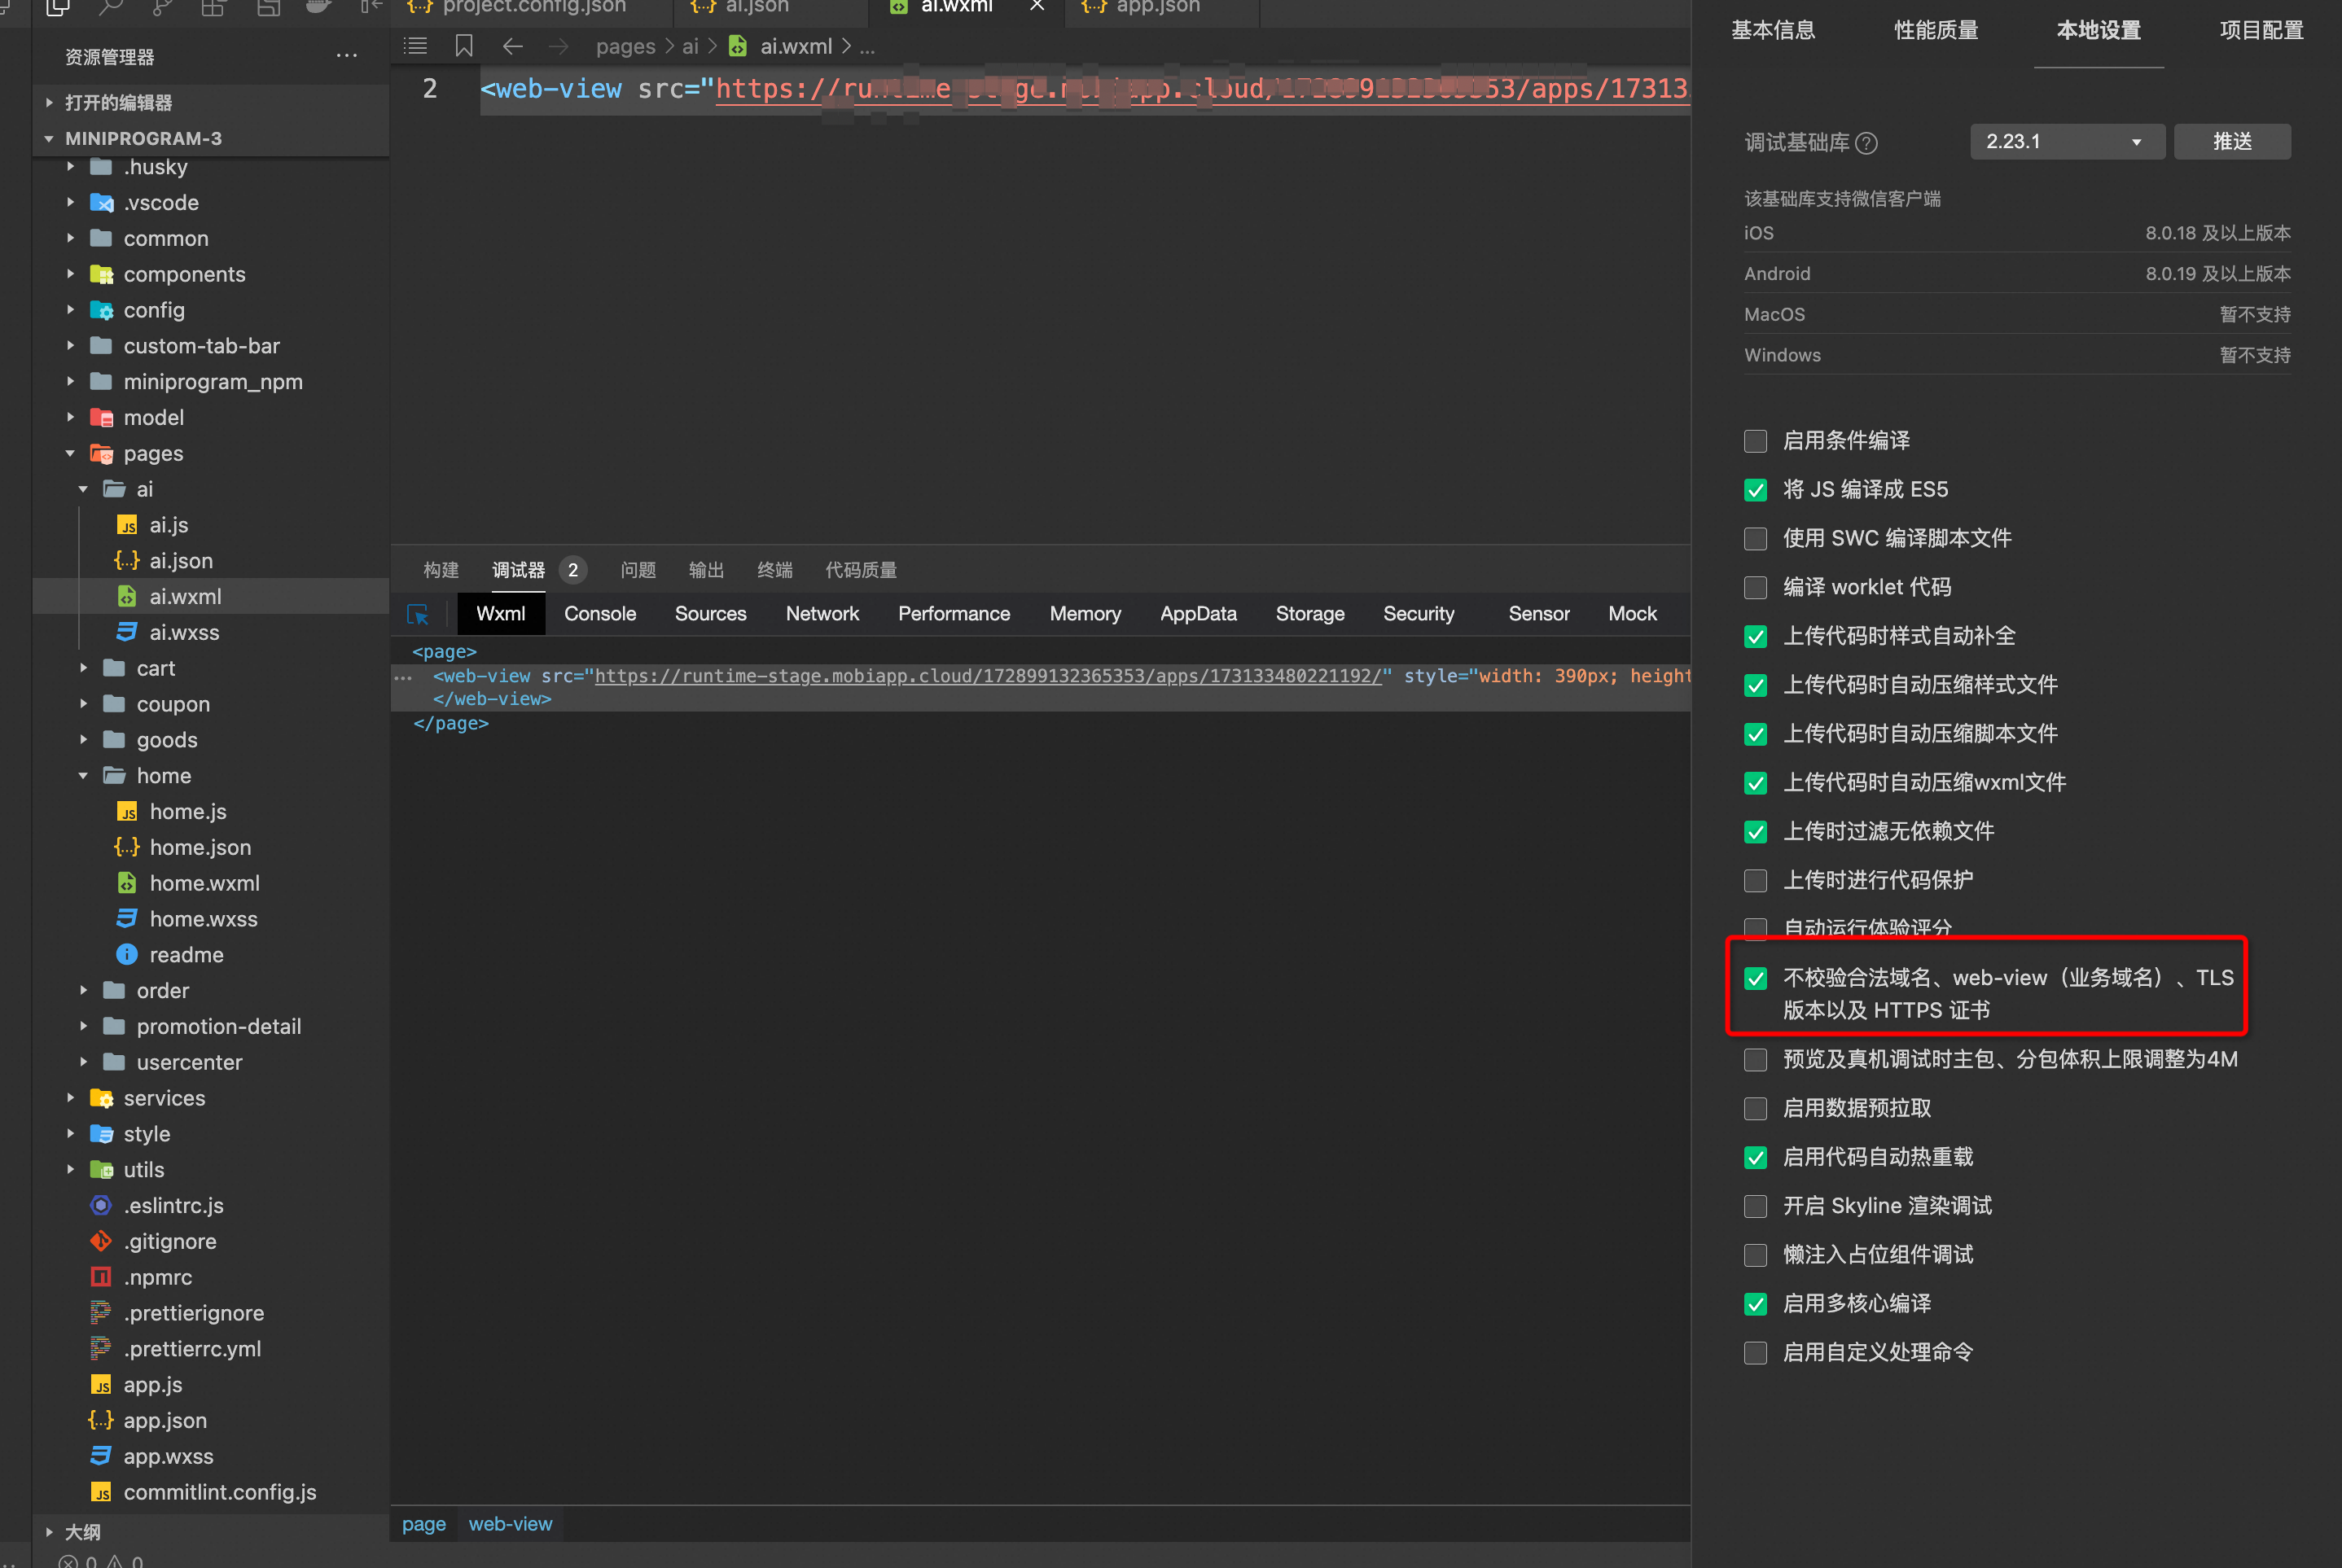Uncheck 不校验合法域名 web-view TLS option
The height and width of the screenshot is (1568, 2342).
point(1755,979)
